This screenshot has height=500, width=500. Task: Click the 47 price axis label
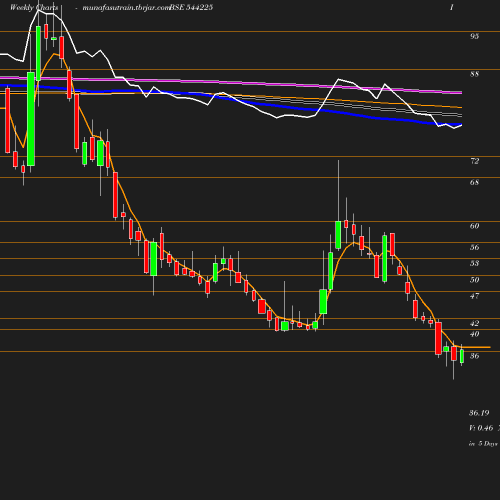pyautogui.click(x=474, y=296)
